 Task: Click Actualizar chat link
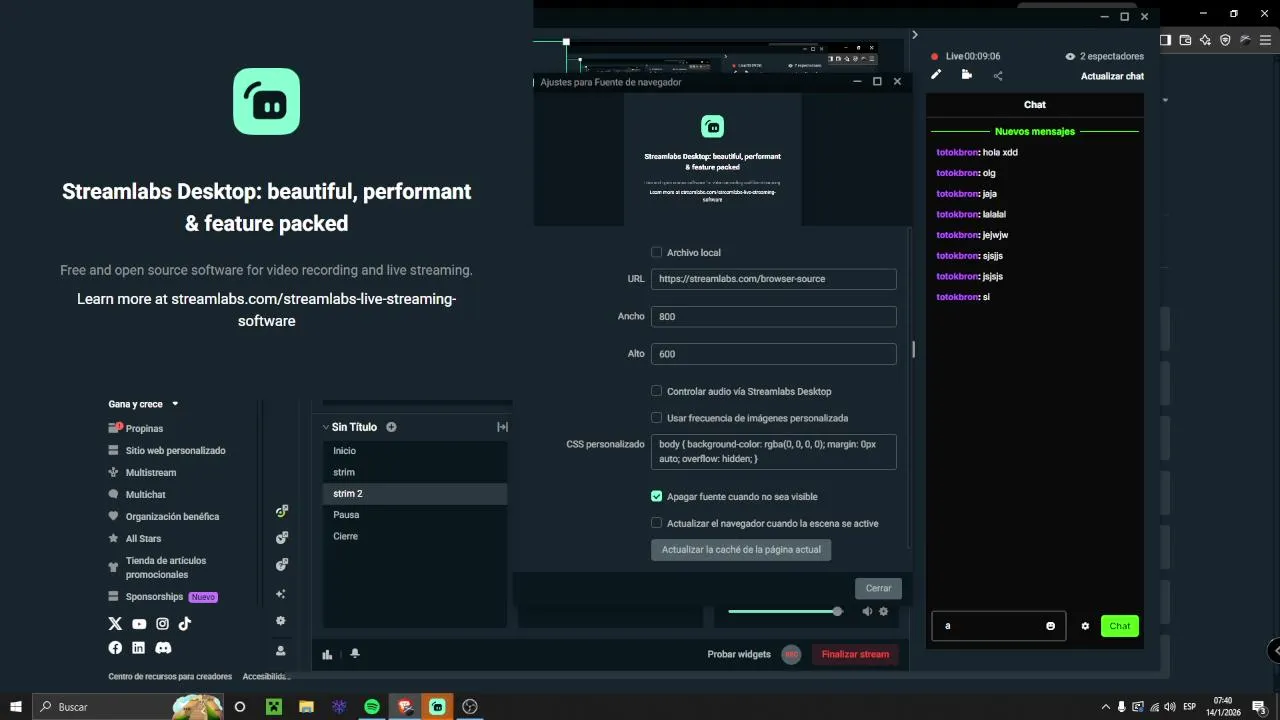1112,76
